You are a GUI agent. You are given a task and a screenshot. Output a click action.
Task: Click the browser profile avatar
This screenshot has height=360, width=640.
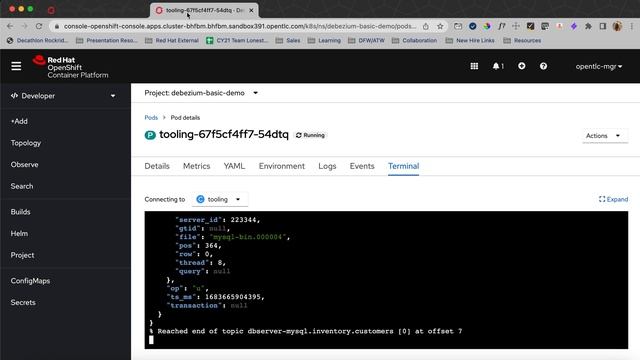pyautogui.click(x=617, y=26)
